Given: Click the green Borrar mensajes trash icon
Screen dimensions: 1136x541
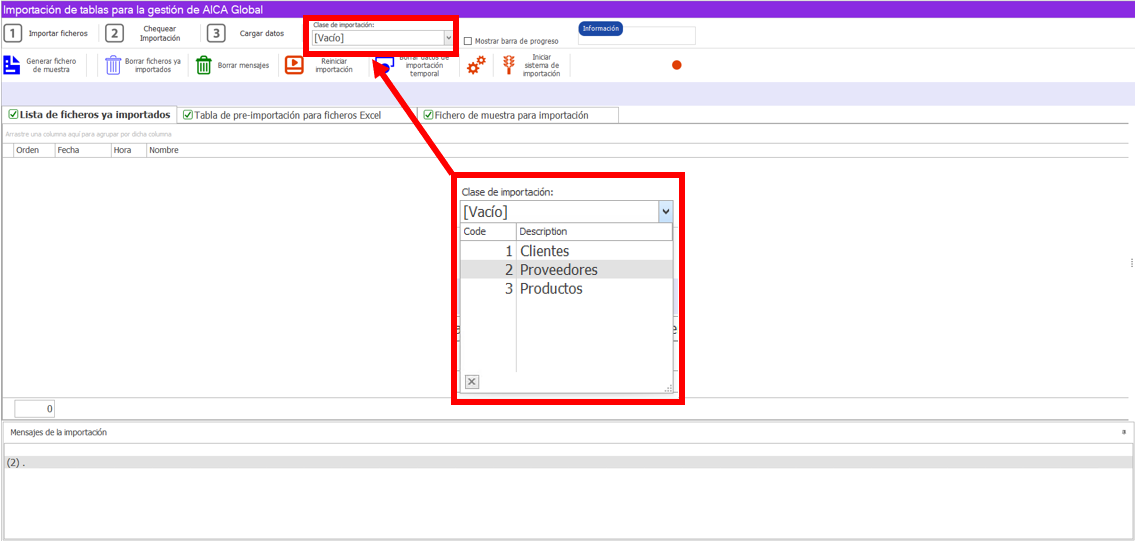Looking at the screenshot, I should 203,65.
